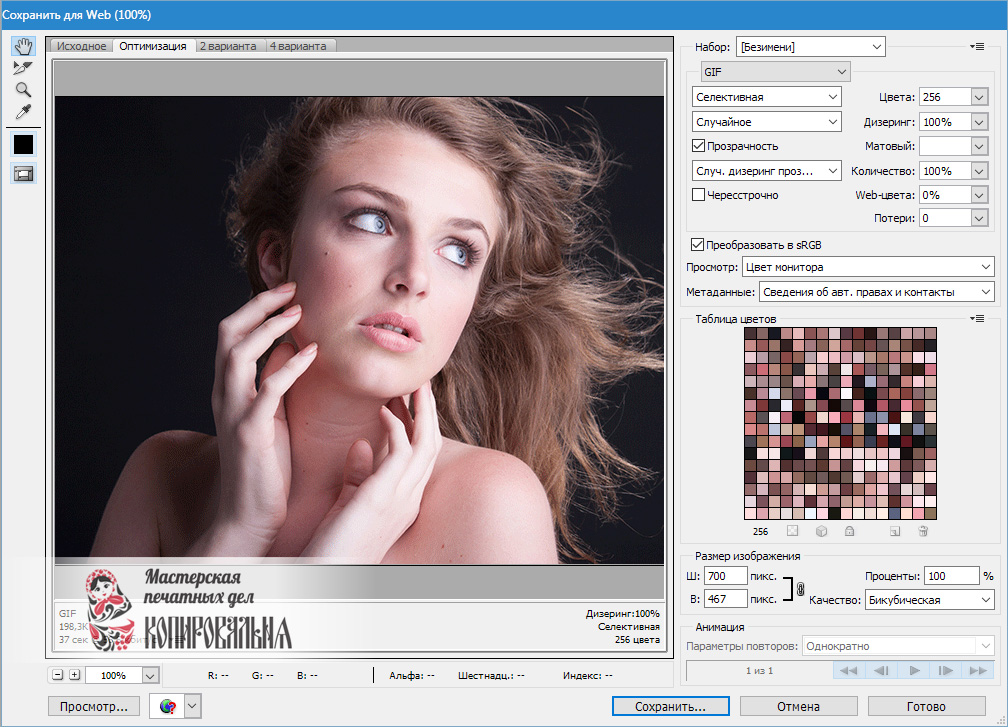Enable the Чересстрочно checkbox
Viewport: 1008px width, 727px height.
tap(699, 194)
